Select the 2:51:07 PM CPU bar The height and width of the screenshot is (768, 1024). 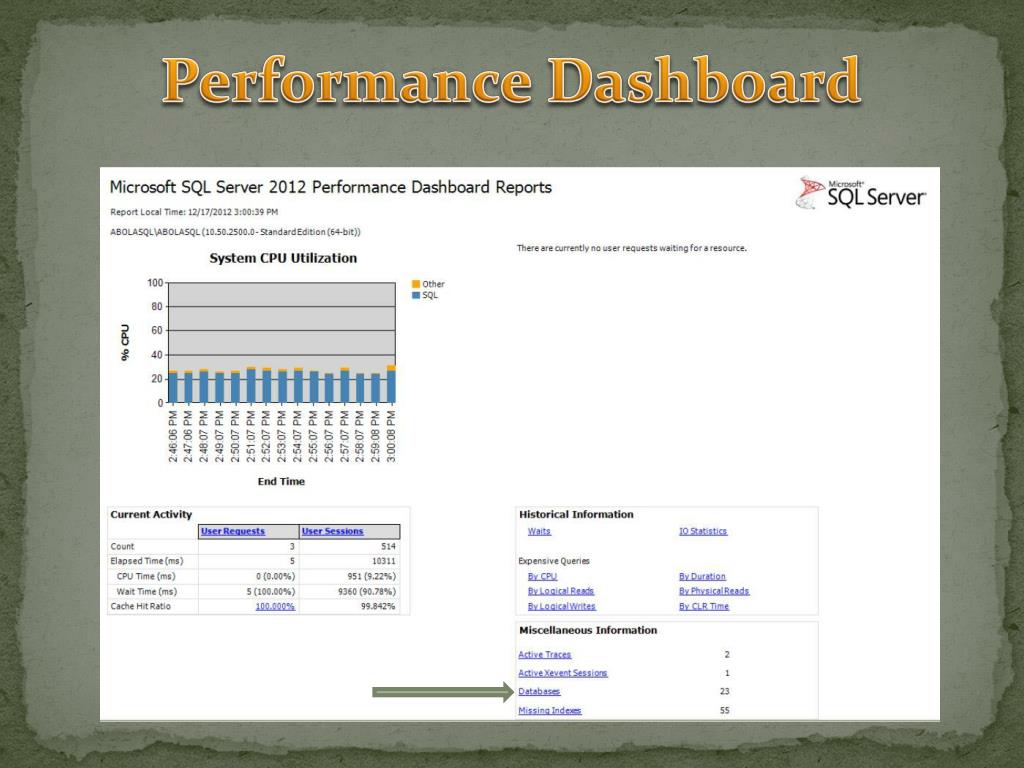(x=251, y=385)
